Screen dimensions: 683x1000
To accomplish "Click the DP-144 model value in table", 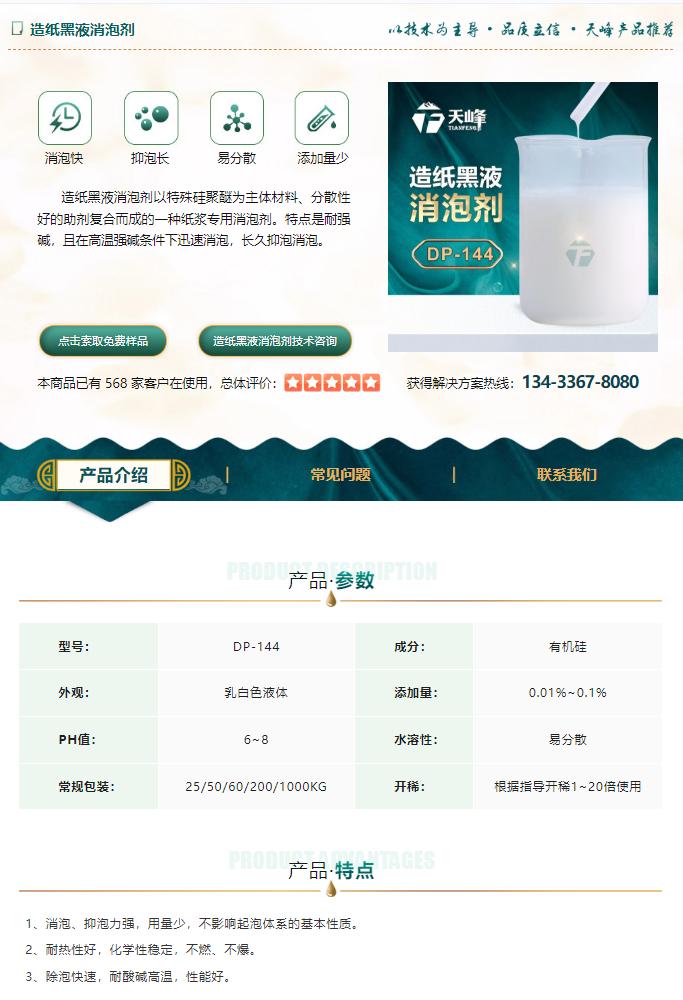I will click(x=256, y=647).
